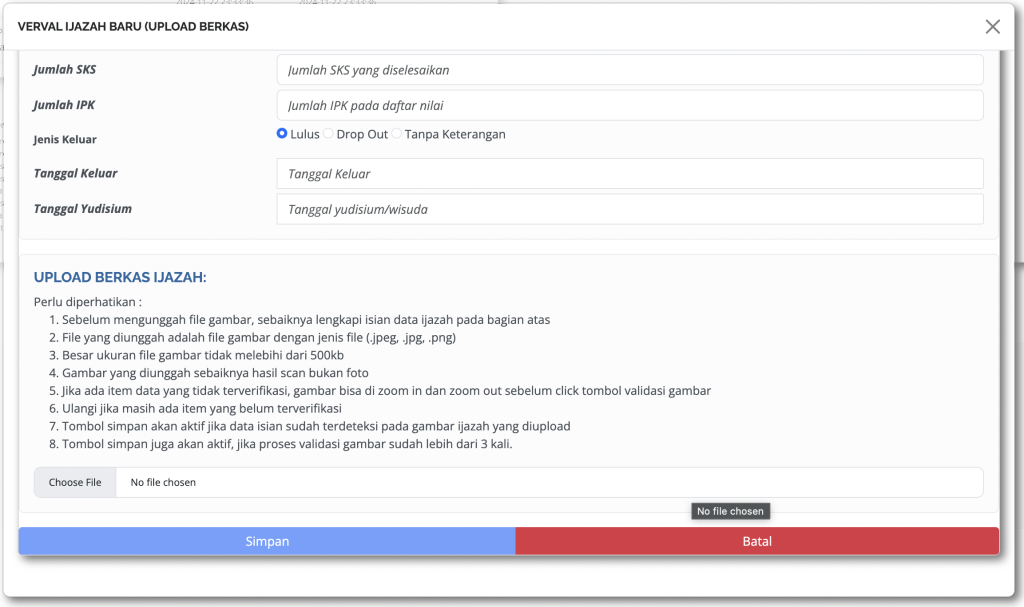Screen dimensions: 1024x607
Task: Choose the Drop Out radio button
Action: (329, 134)
